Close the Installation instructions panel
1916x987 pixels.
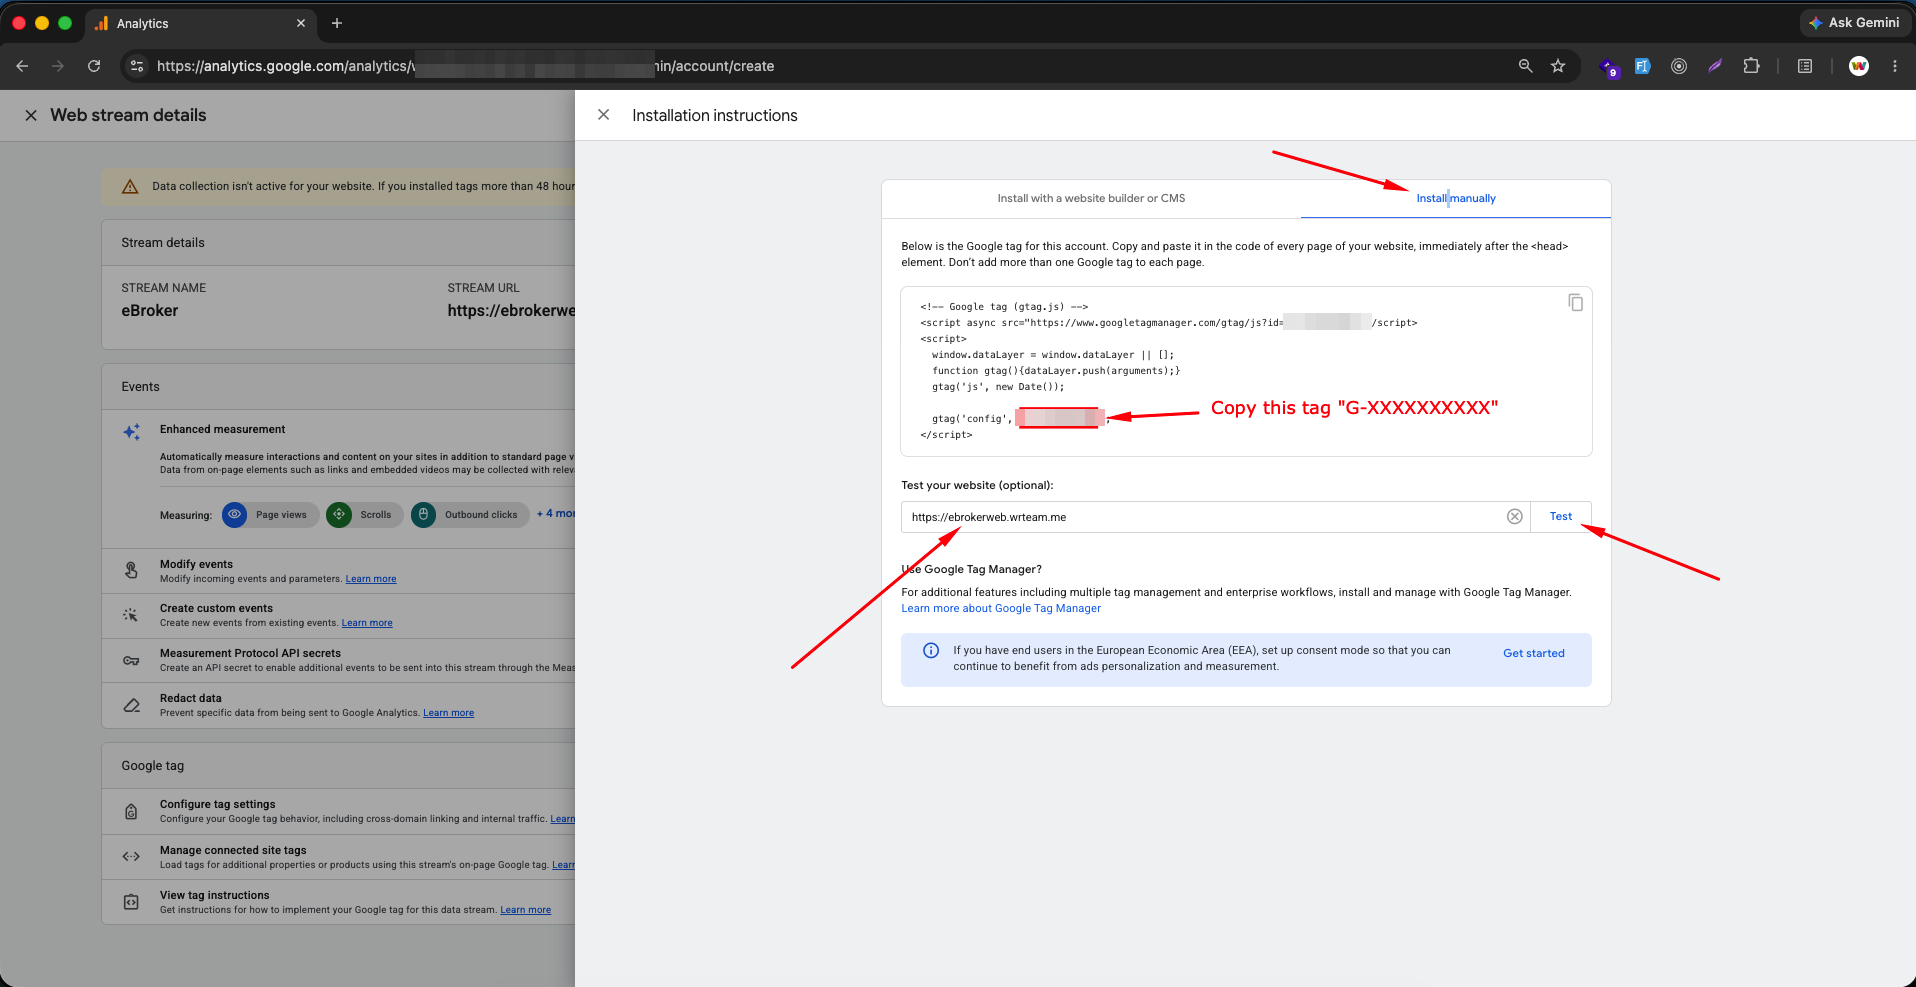point(604,115)
